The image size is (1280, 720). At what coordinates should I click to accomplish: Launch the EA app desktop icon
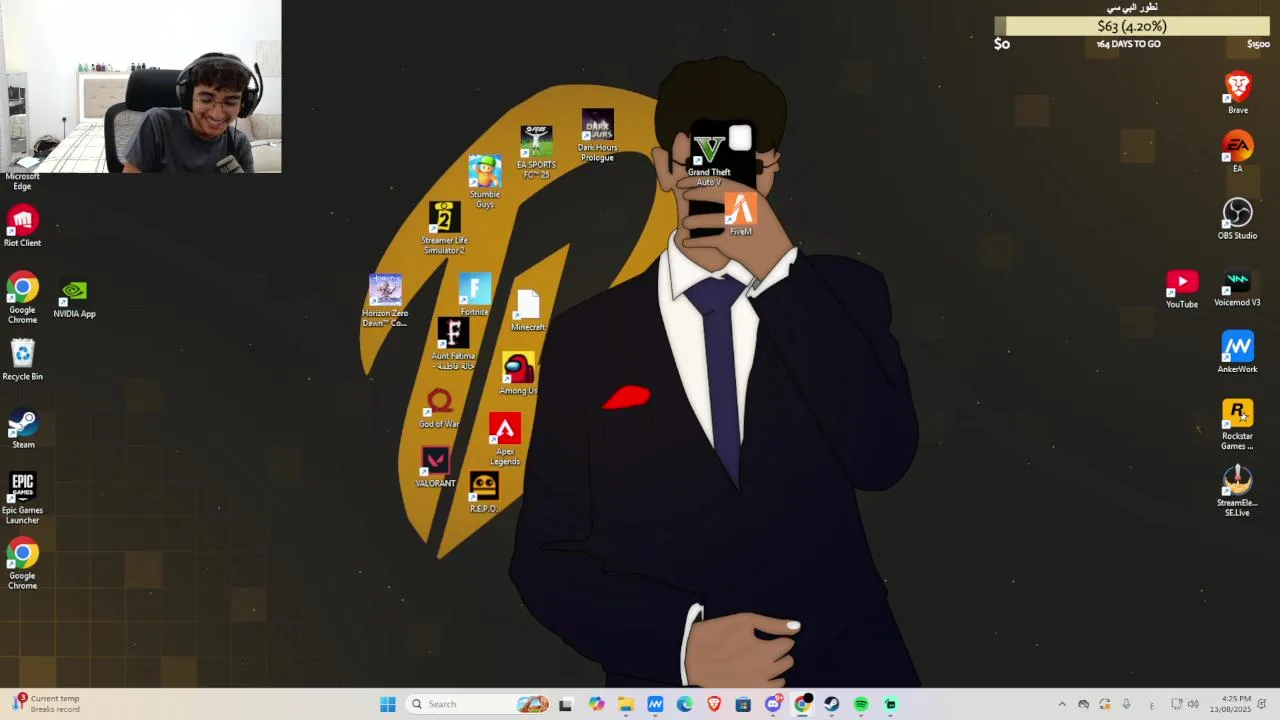click(x=1238, y=152)
